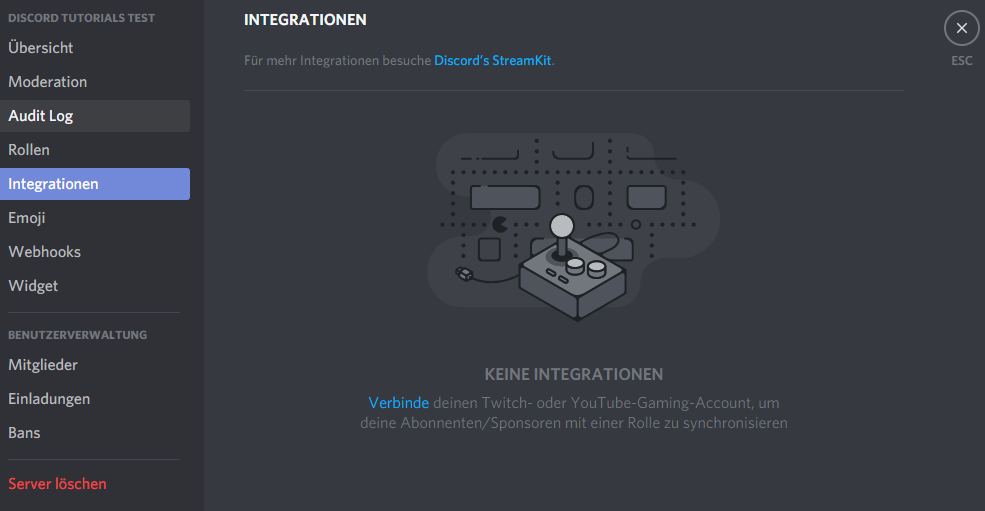Click the red Server löschen option

pyautogui.click(x=57, y=484)
